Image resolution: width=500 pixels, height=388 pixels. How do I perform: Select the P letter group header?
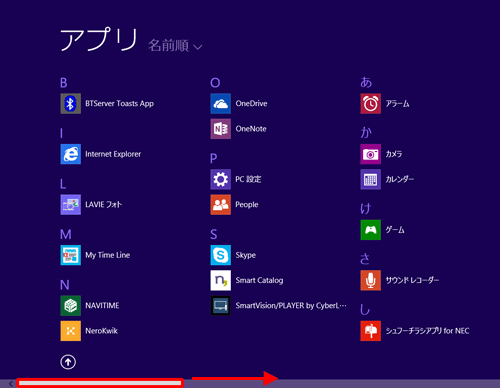214,158
